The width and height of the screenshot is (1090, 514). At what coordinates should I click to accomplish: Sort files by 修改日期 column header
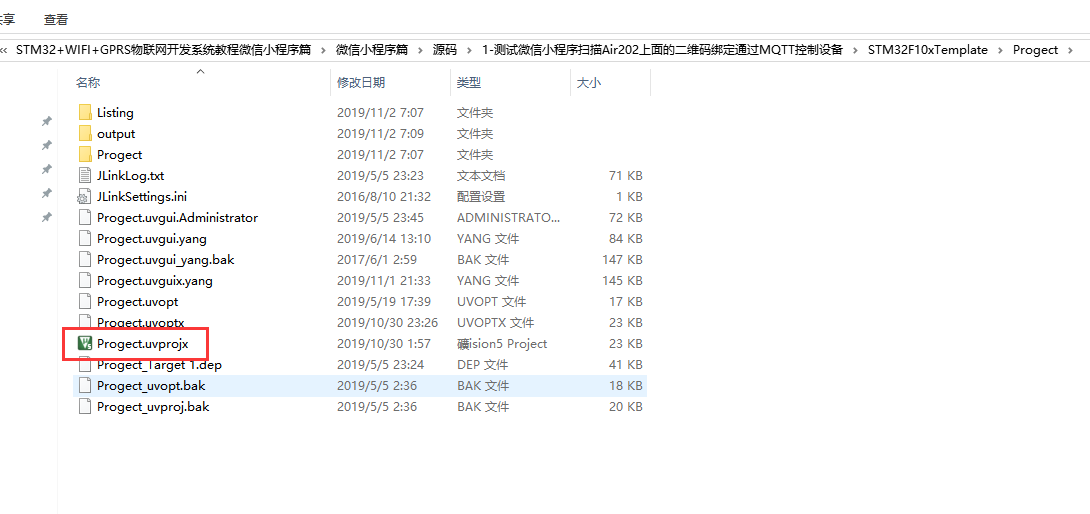point(361,83)
